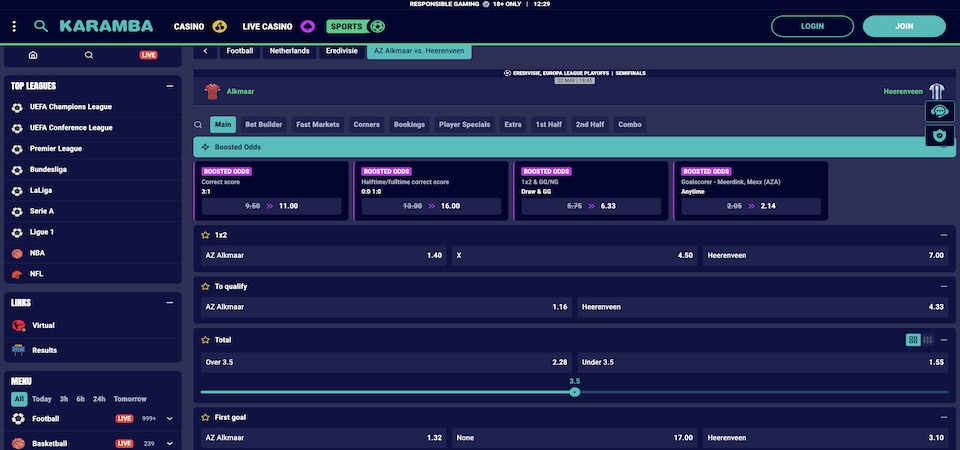Switch Total market to slider view
This screenshot has height=450, width=960.
click(928, 340)
